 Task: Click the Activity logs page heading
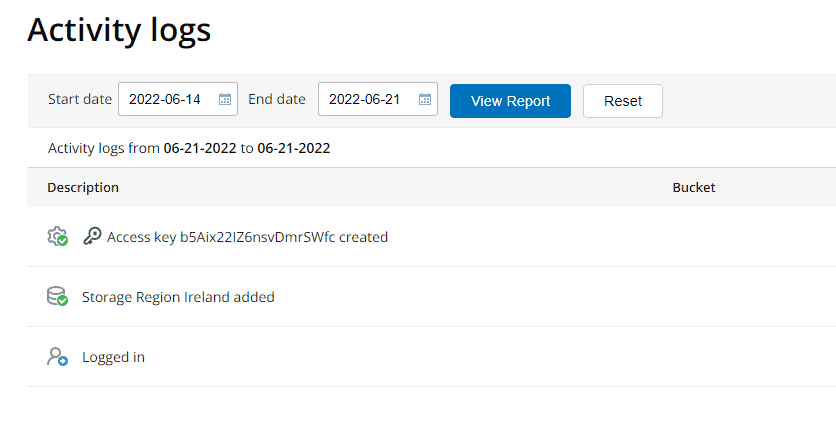[119, 31]
